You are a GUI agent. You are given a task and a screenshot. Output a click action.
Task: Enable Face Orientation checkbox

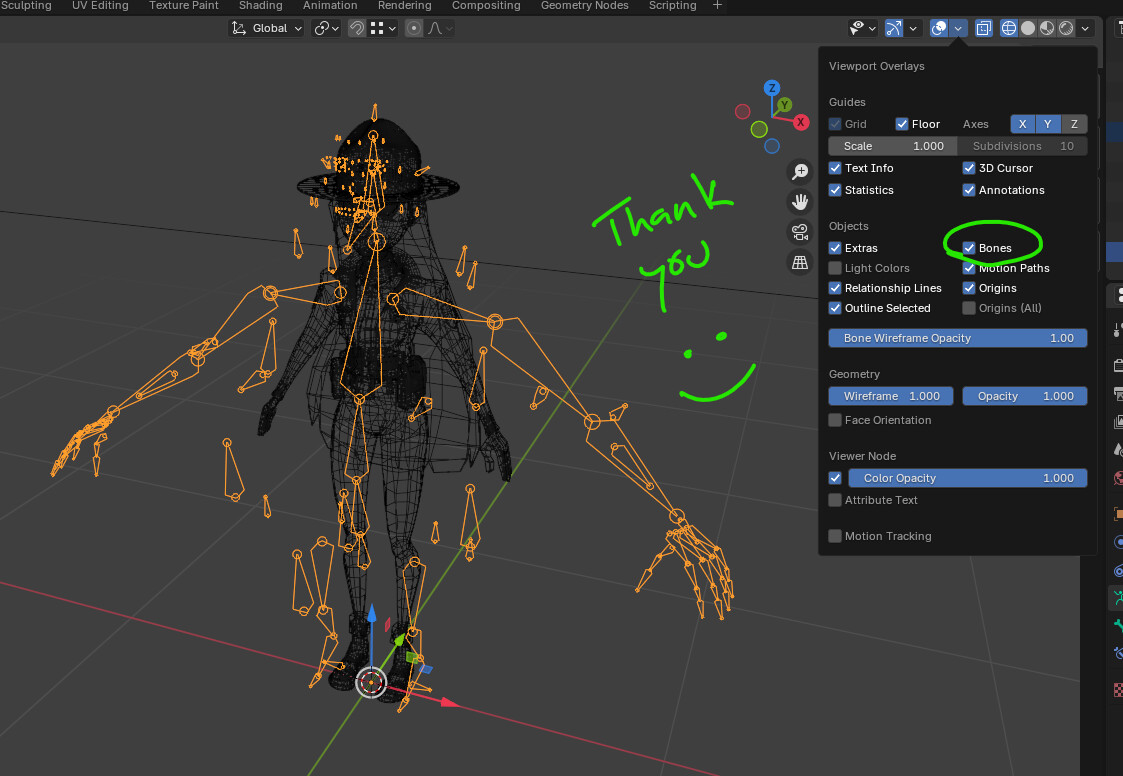(835, 420)
